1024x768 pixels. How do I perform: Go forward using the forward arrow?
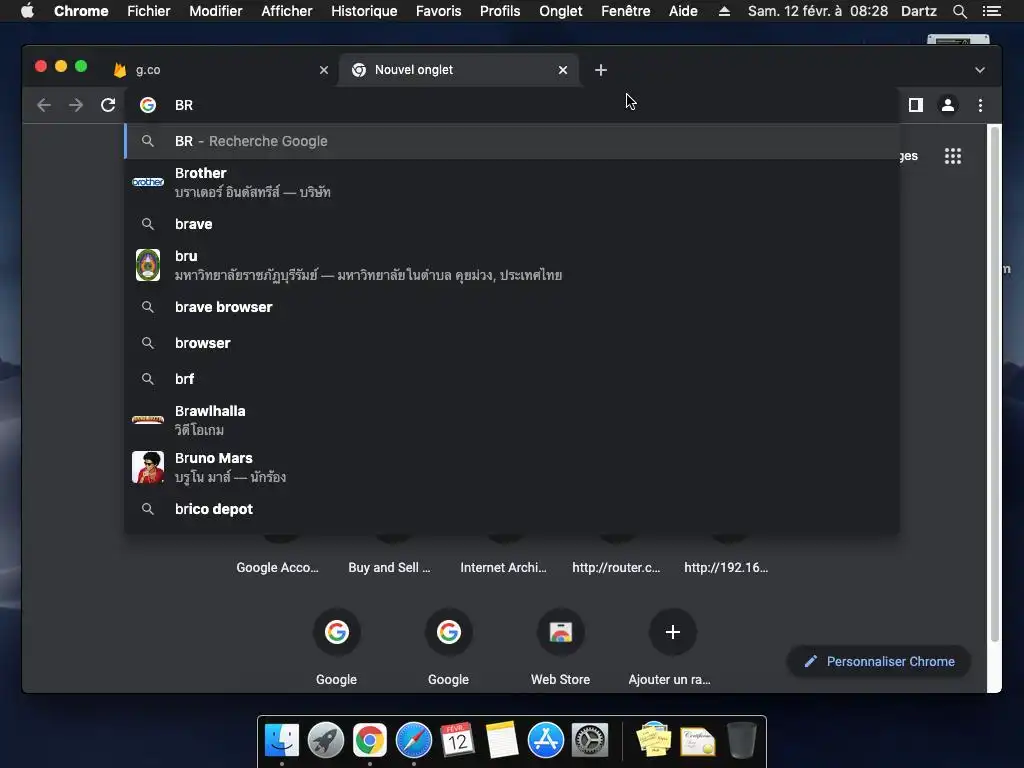(x=76, y=105)
